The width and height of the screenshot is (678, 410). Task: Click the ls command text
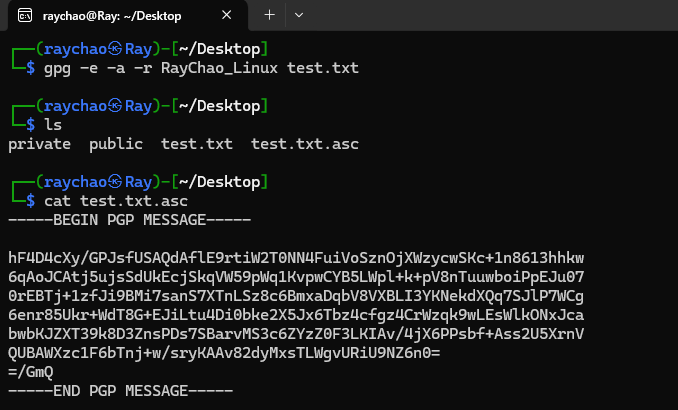pyautogui.click(x=53, y=125)
